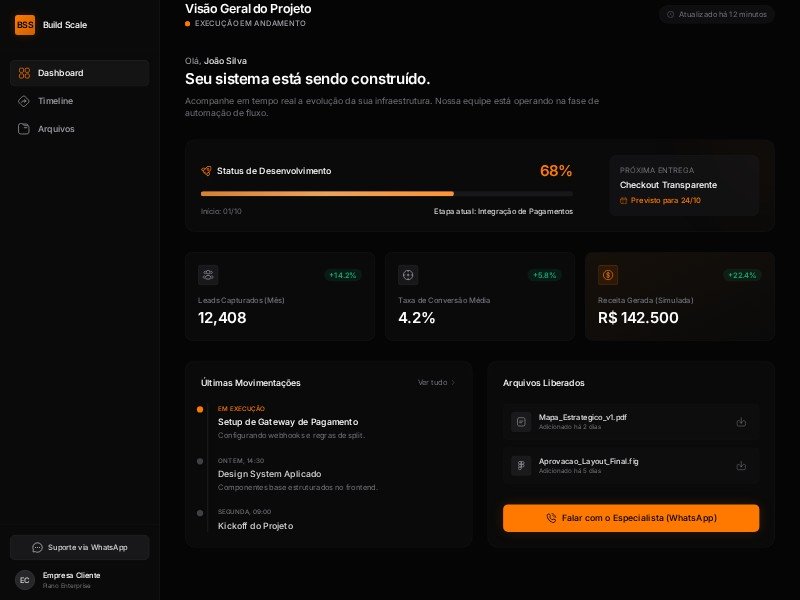
Task: Click the Atualizado há 12 minutos badge
Action: pyautogui.click(x=716, y=14)
